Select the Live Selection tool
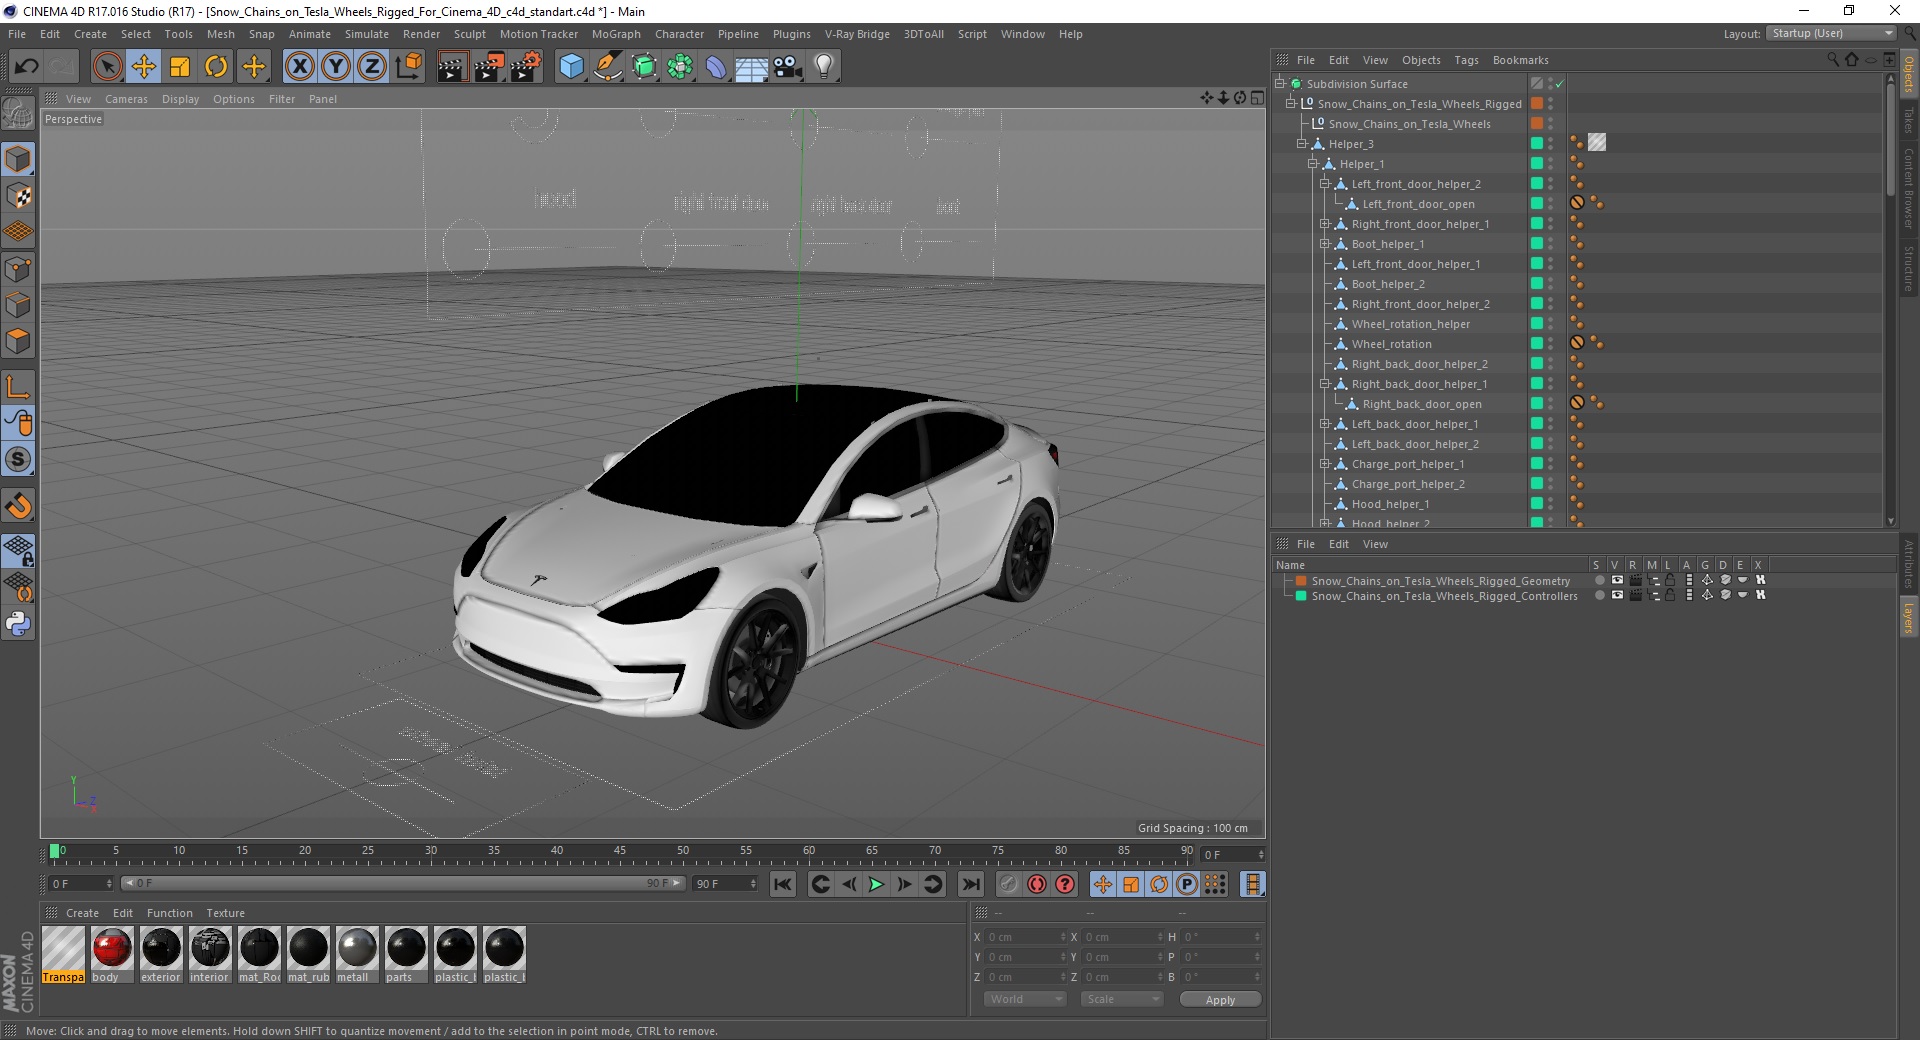Viewport: 1920px width, 1040px height. point(107,67)
